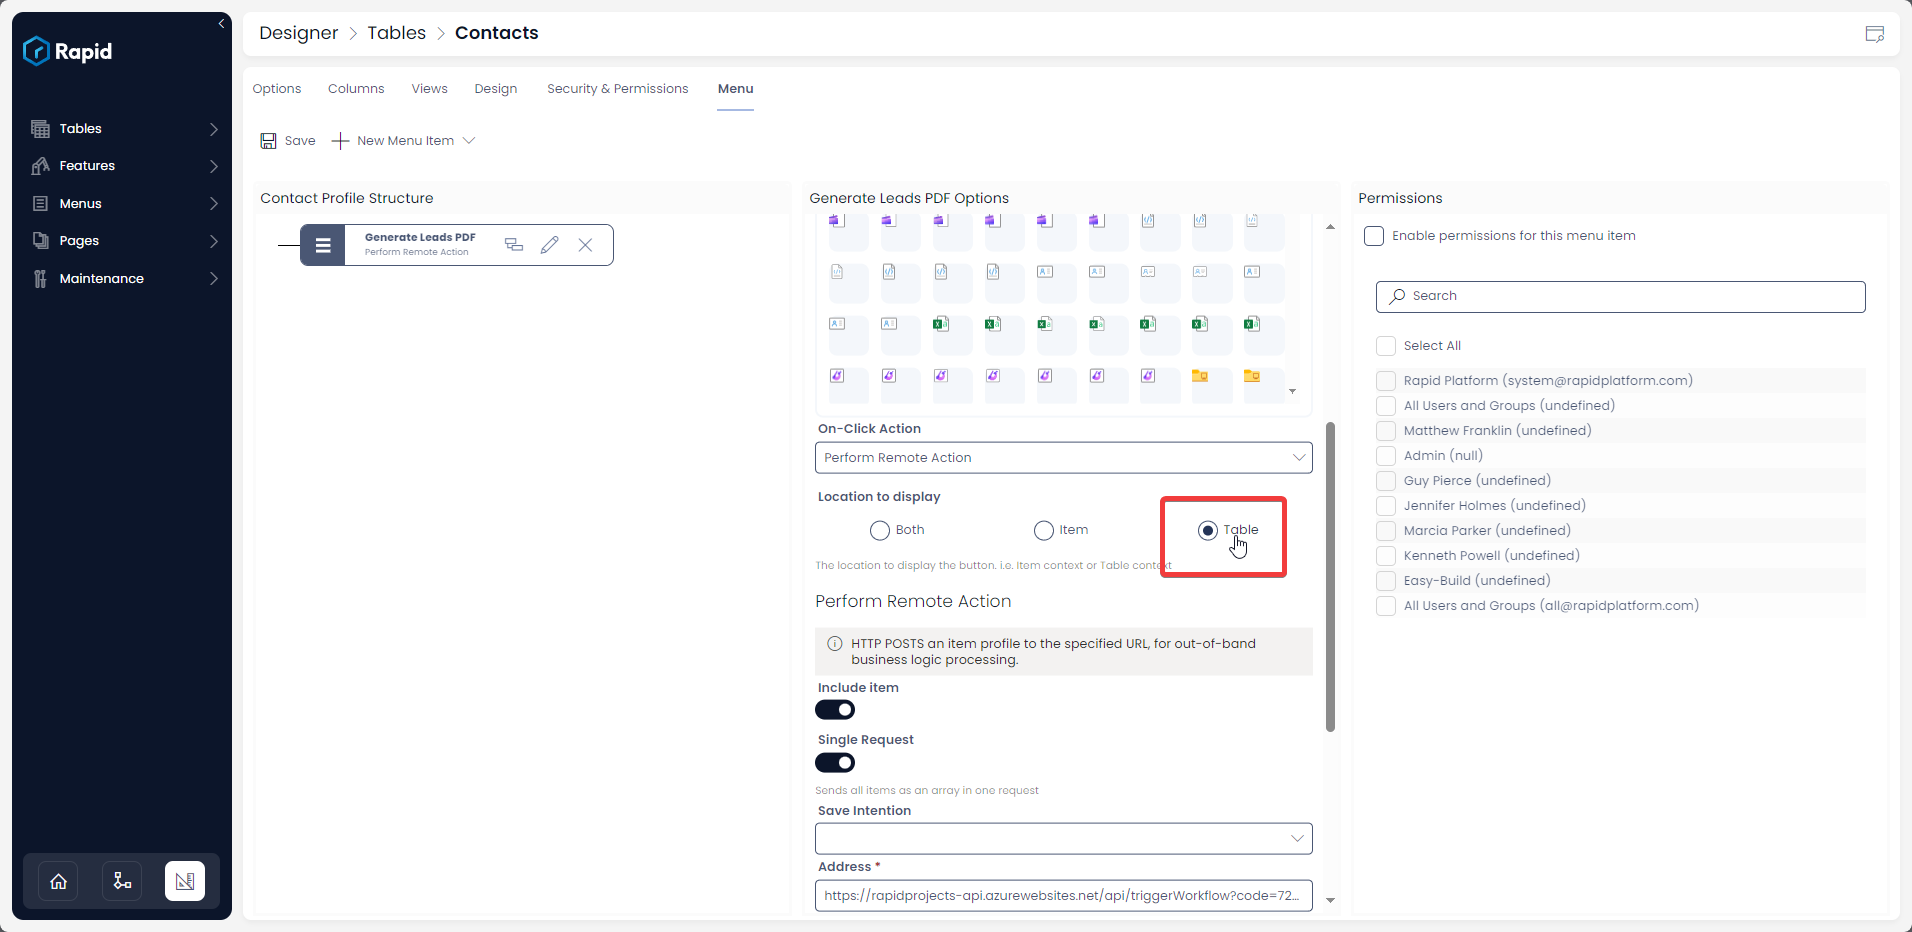The width and height of the screenshot is (1912, 932).
Task: Click the pencil edit icon on Generate Leads PDF
Action: [549, 244]
